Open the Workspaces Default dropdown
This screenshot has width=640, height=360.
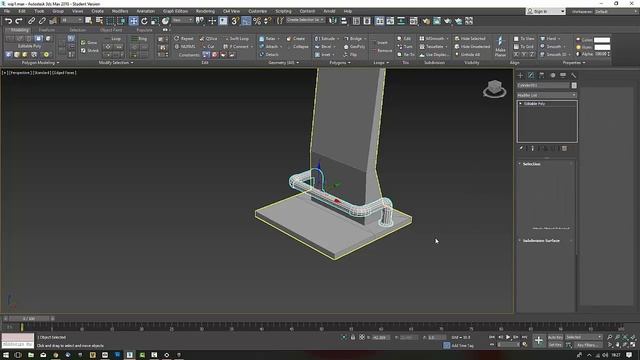tap(616, 11)
